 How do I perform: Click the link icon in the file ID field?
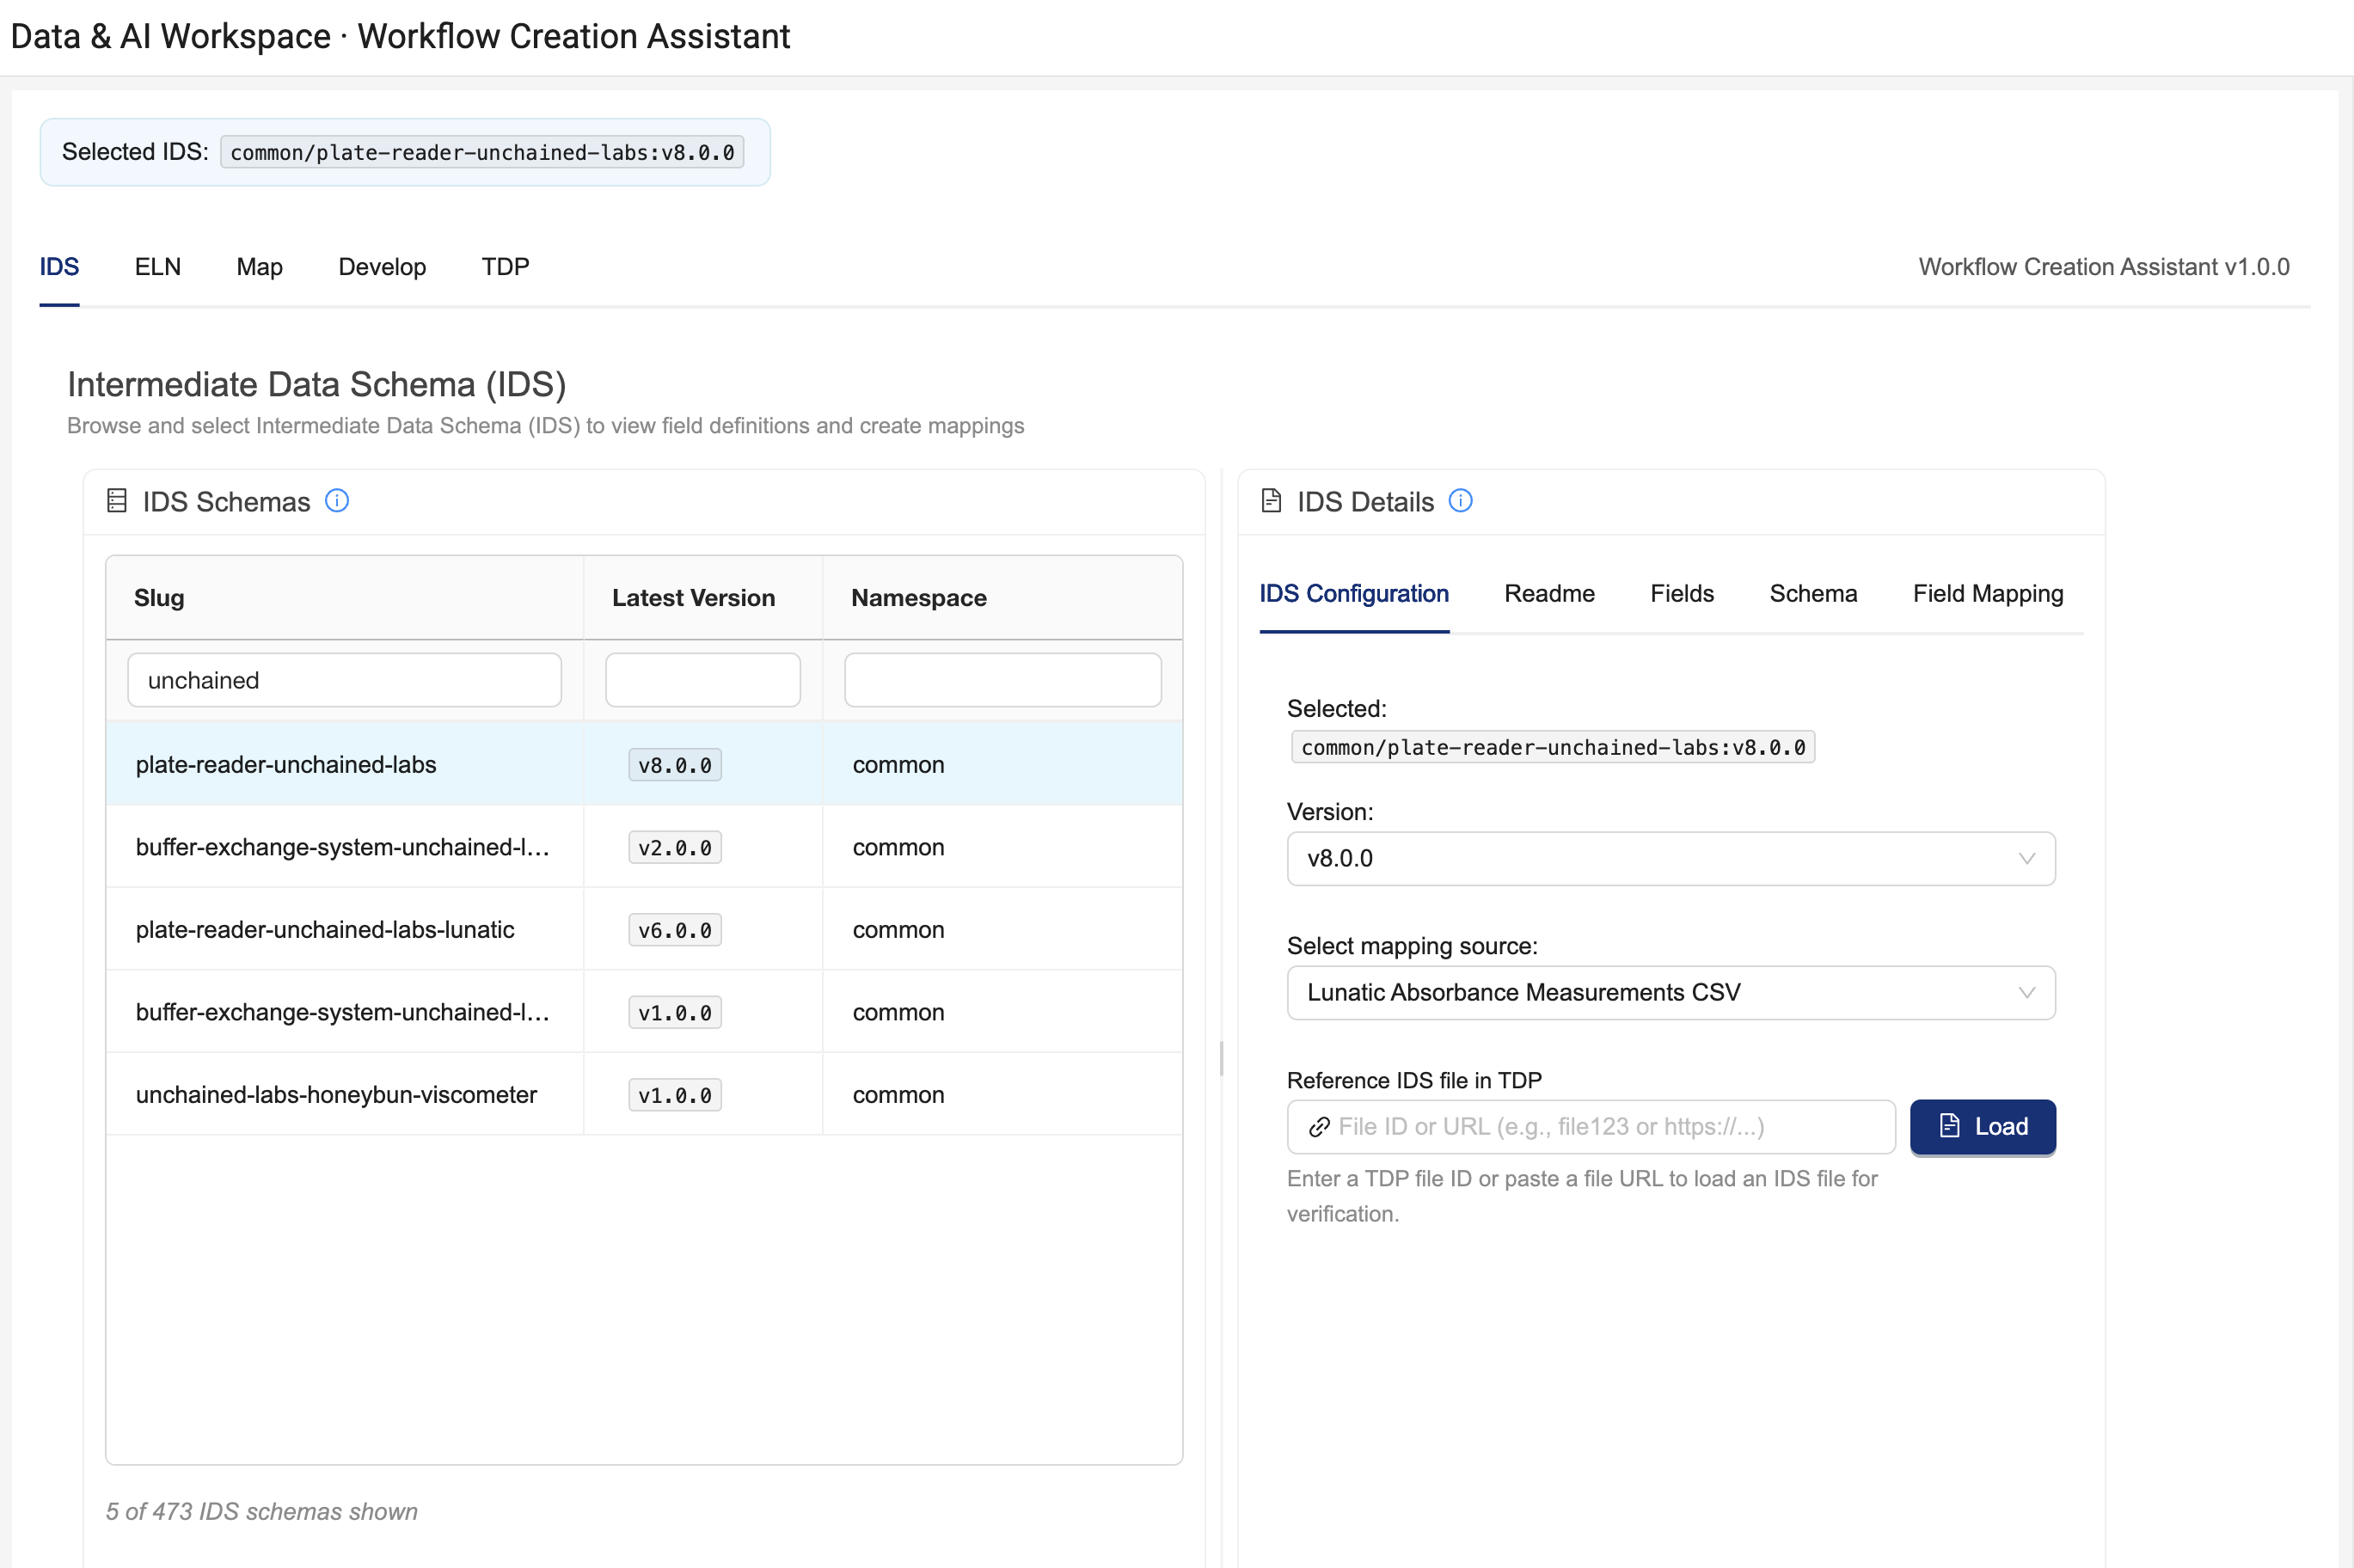1320,1126
